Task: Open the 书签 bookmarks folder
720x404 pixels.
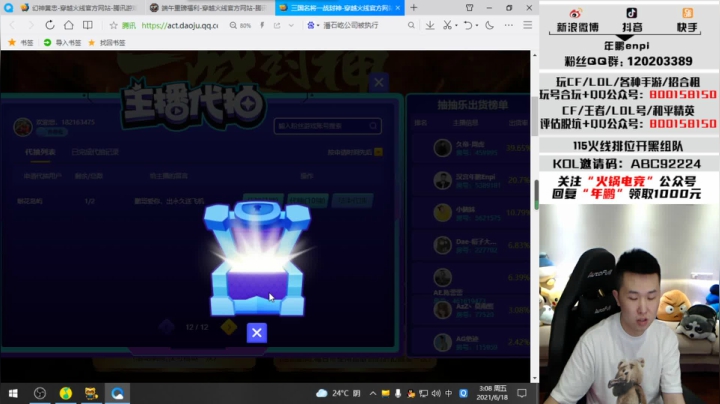Action: 21,43
